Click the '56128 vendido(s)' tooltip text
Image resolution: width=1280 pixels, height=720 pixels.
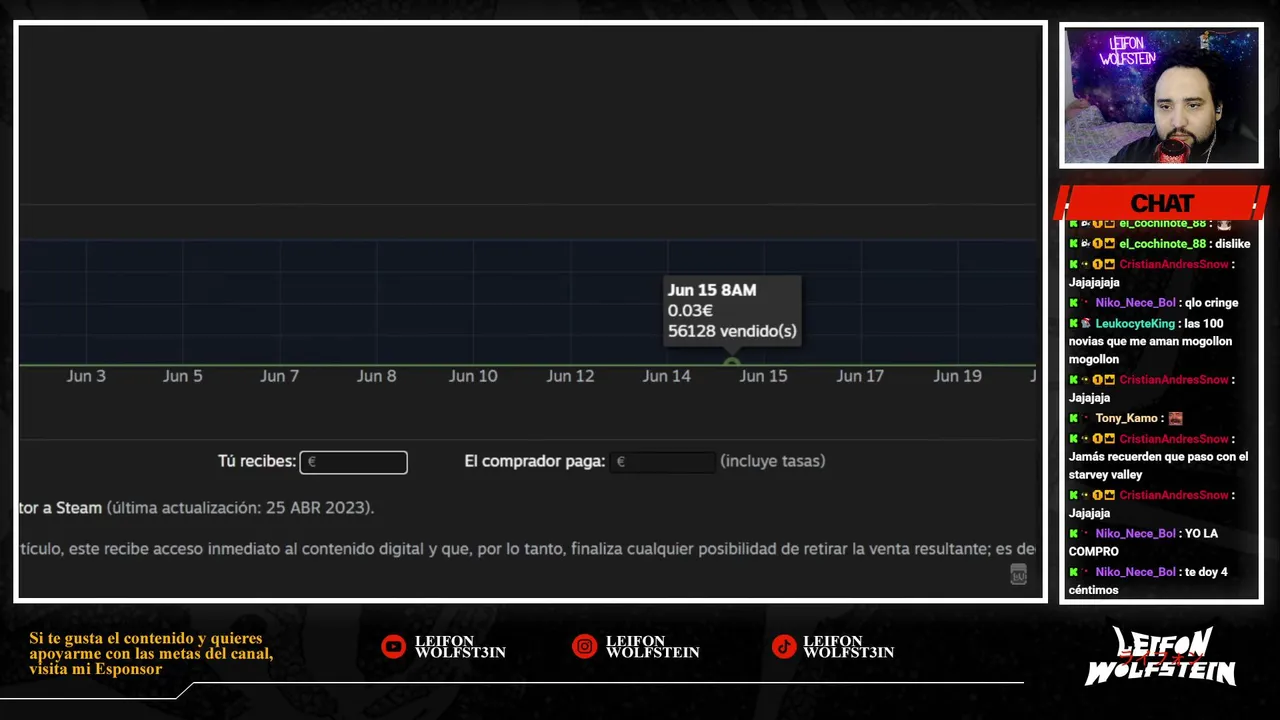tap(732, 331)
